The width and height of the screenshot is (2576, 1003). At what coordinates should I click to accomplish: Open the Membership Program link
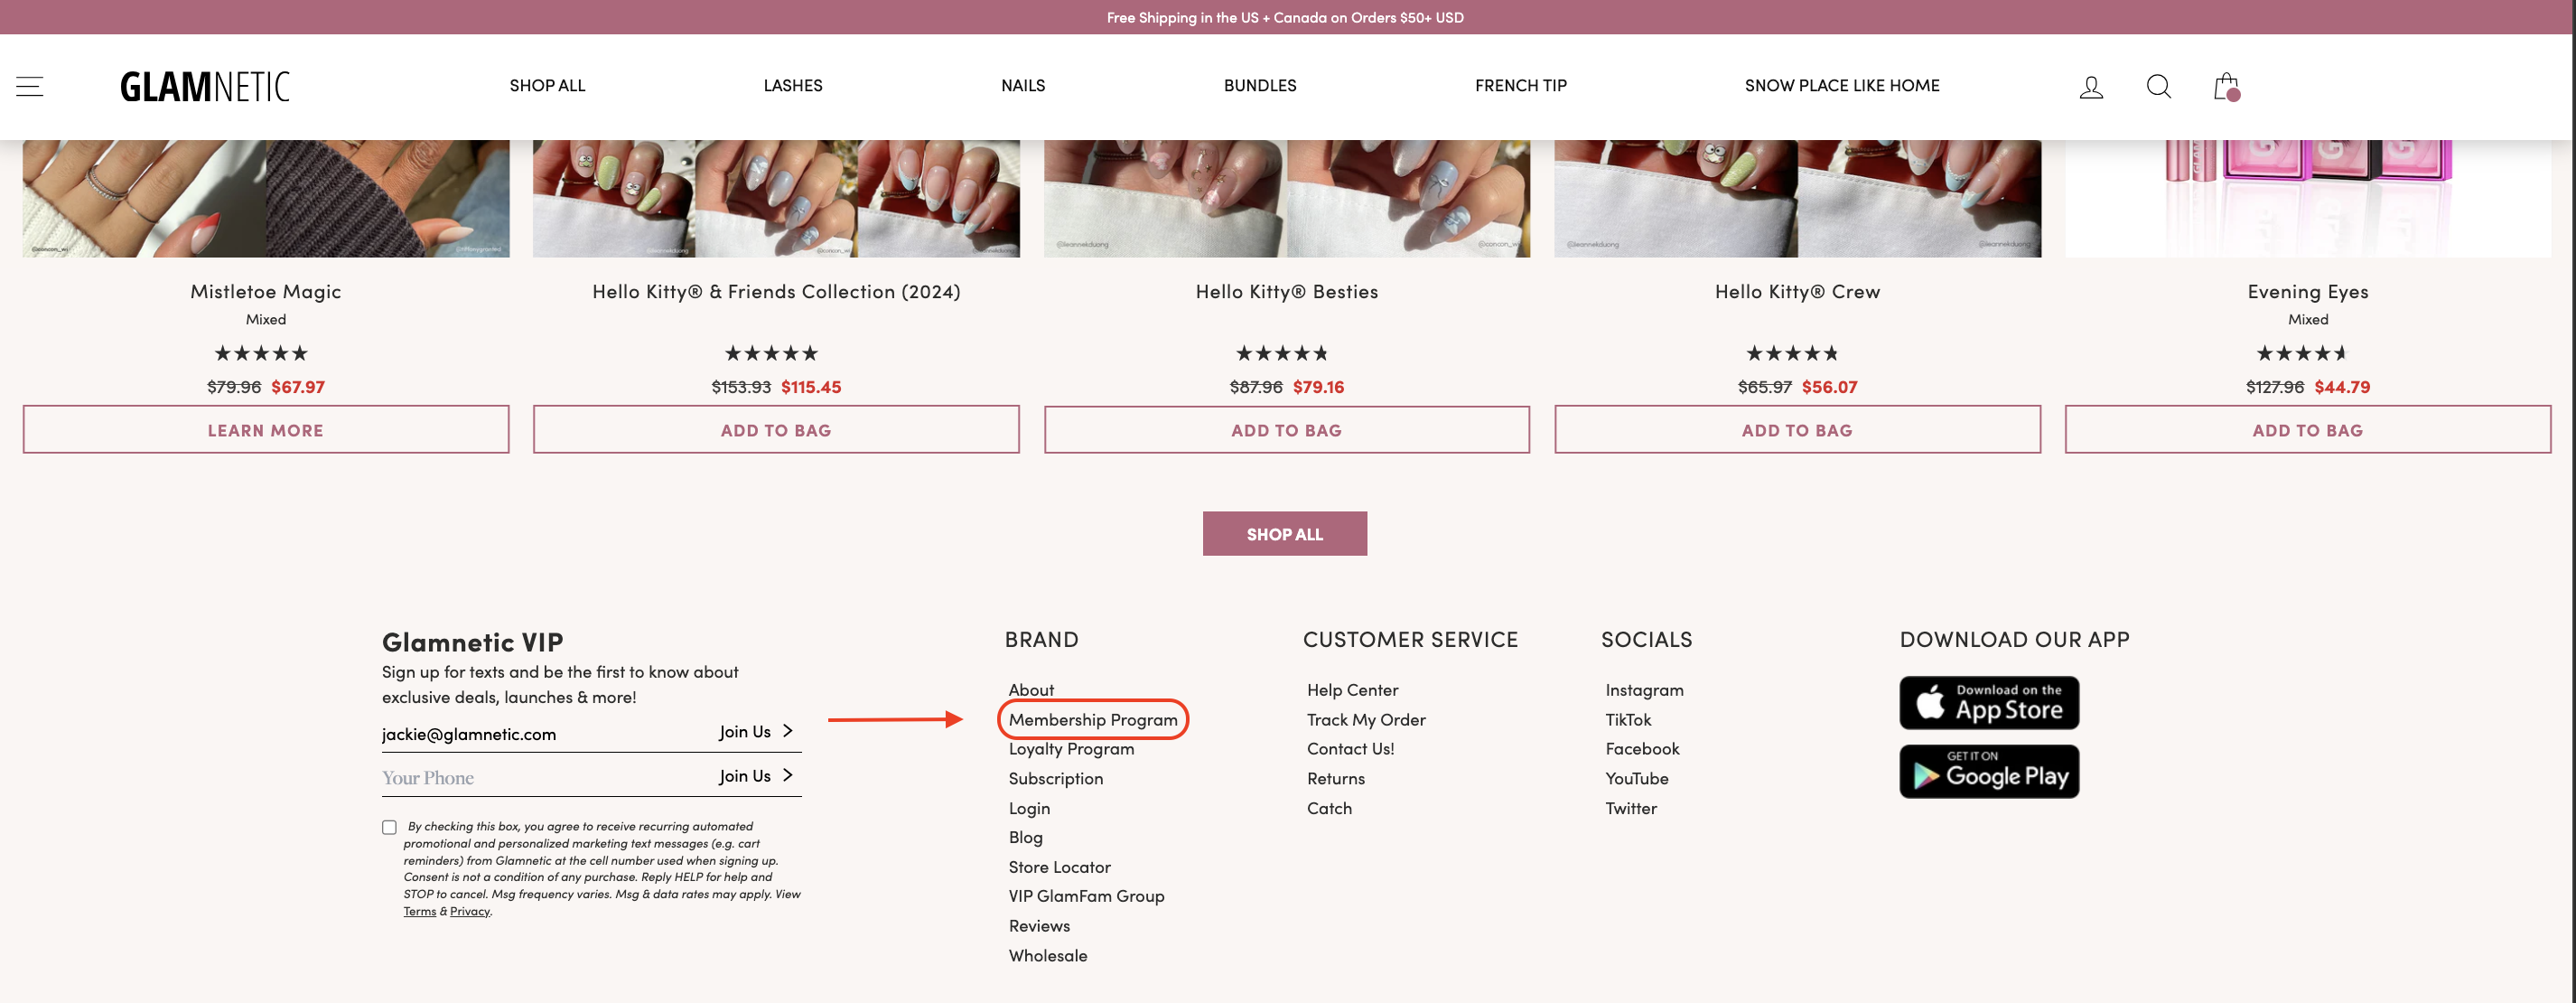[1093, 720]
